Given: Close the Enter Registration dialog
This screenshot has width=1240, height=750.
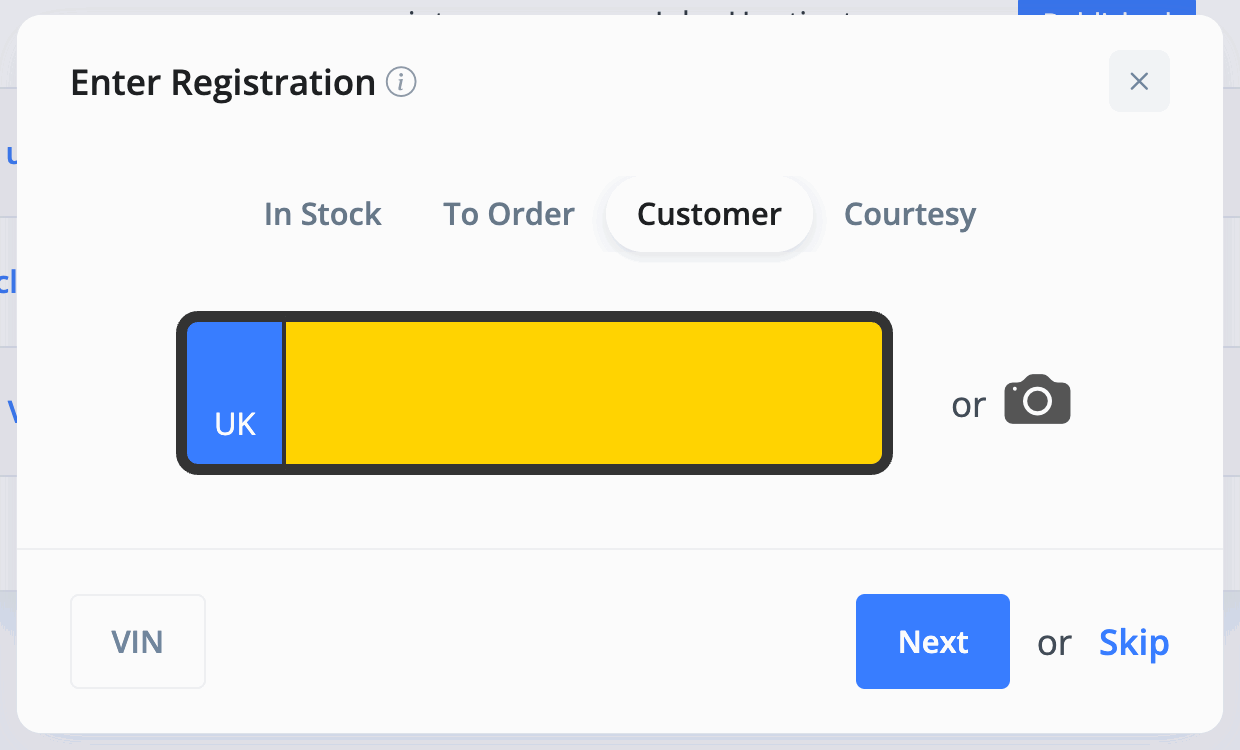Looking at the screenshot, I should tap(1139, 81).
